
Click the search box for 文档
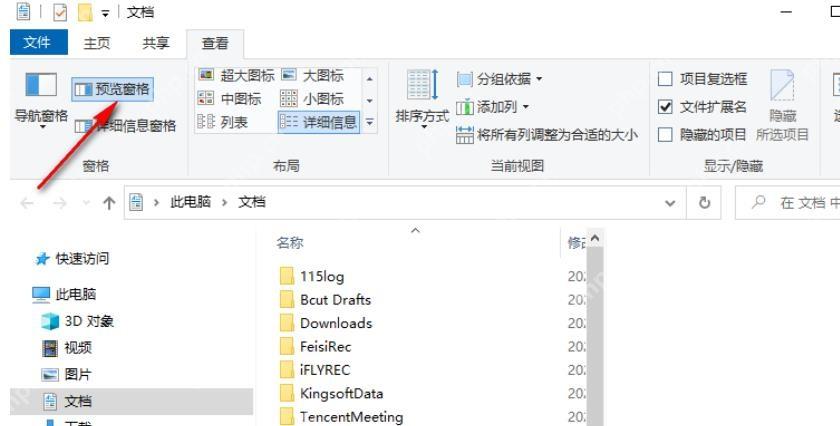coord(788,203)
